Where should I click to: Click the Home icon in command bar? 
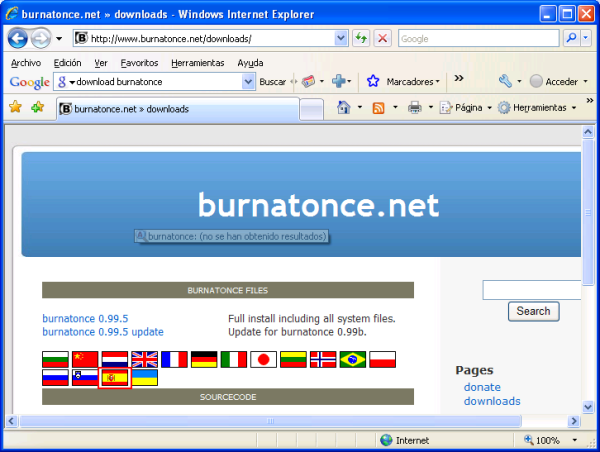tap(344, 107)
